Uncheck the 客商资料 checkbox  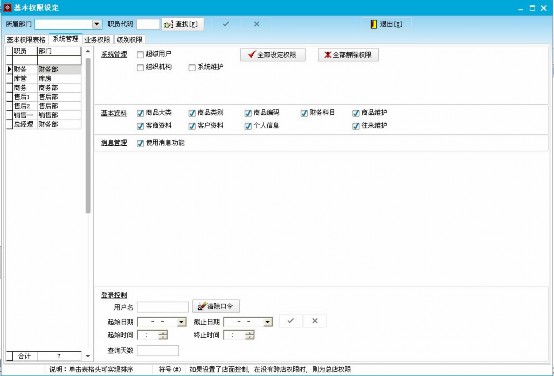point(140,126)
